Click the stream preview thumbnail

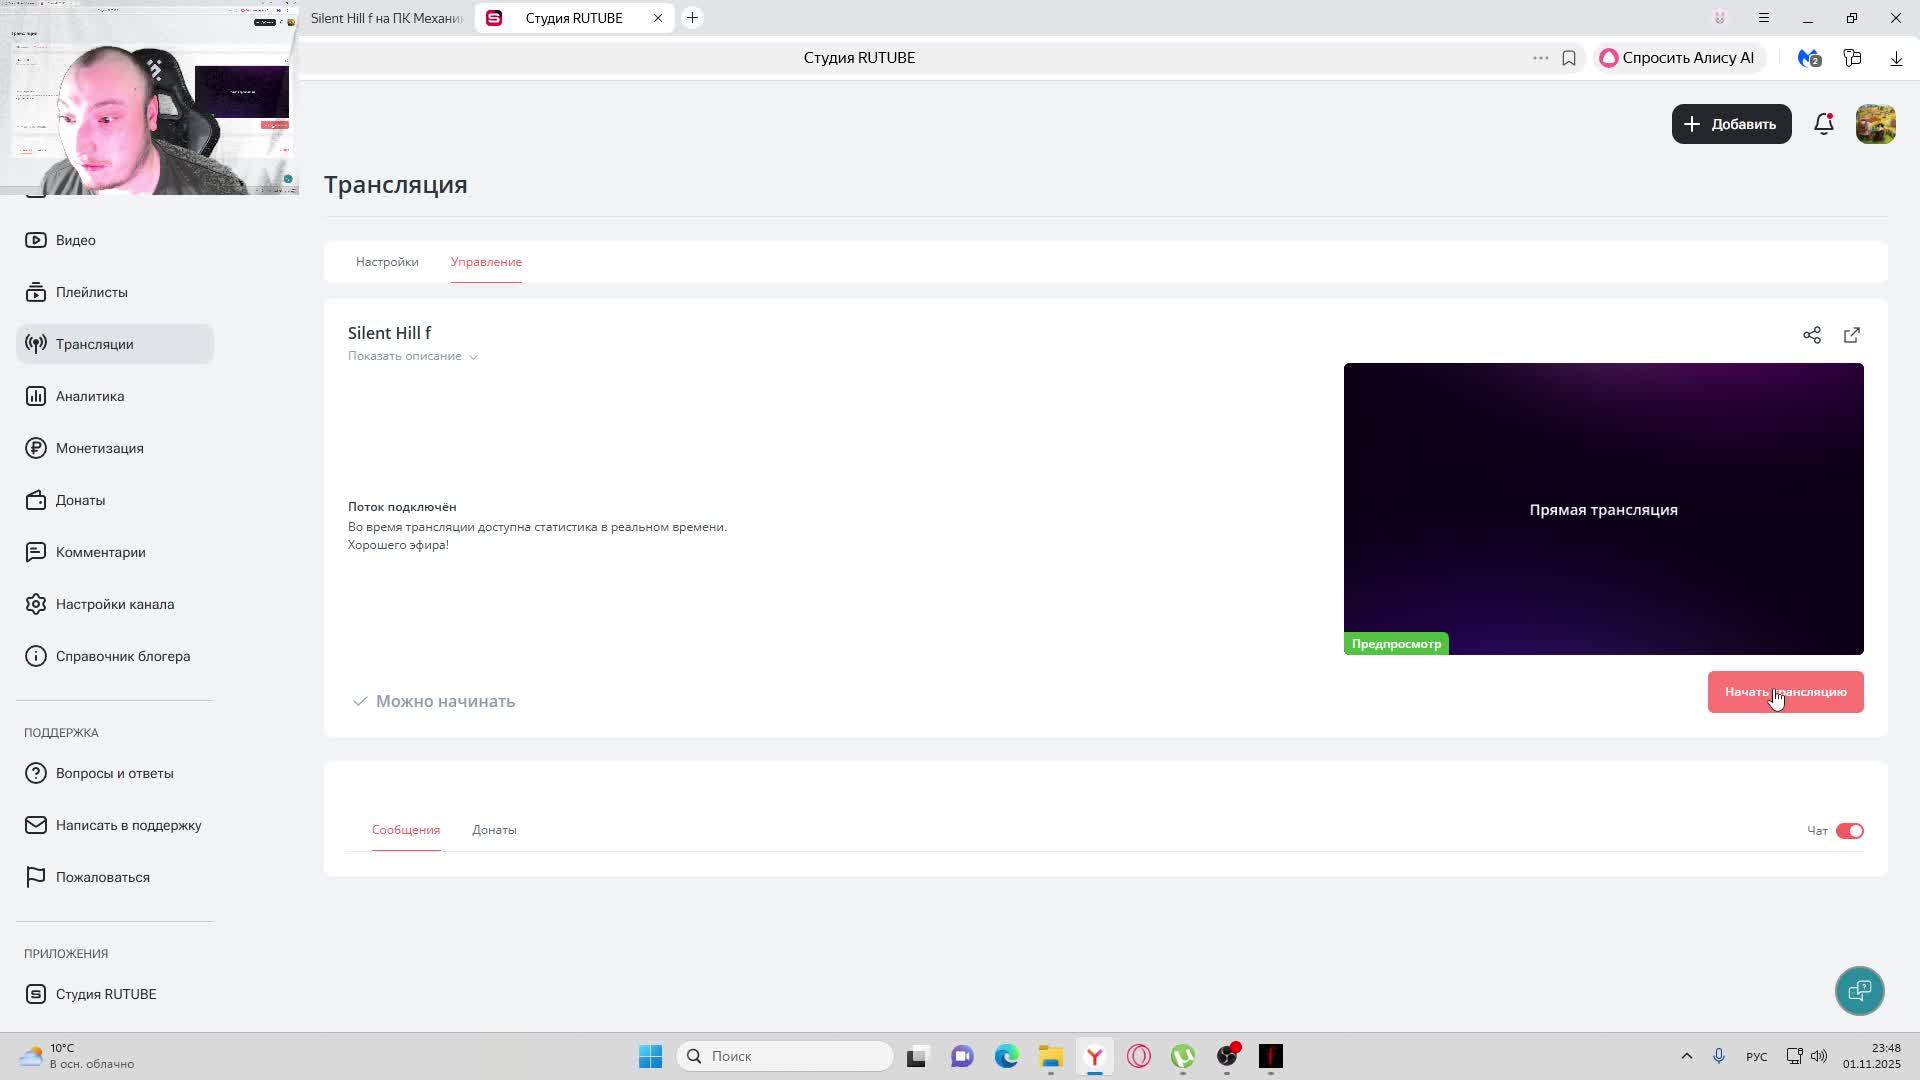[1603, 508]
